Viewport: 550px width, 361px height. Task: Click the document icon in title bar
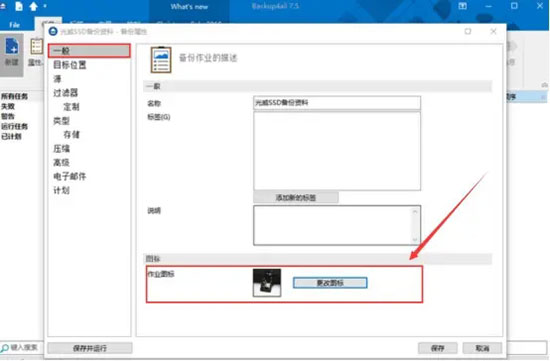19,6
